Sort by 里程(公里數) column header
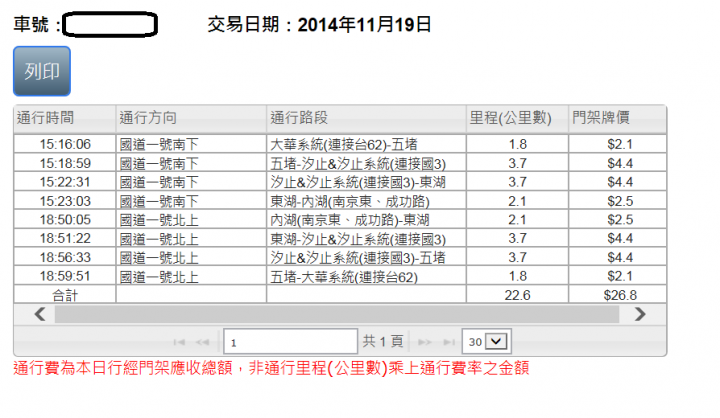 click(x=518, y=119)
